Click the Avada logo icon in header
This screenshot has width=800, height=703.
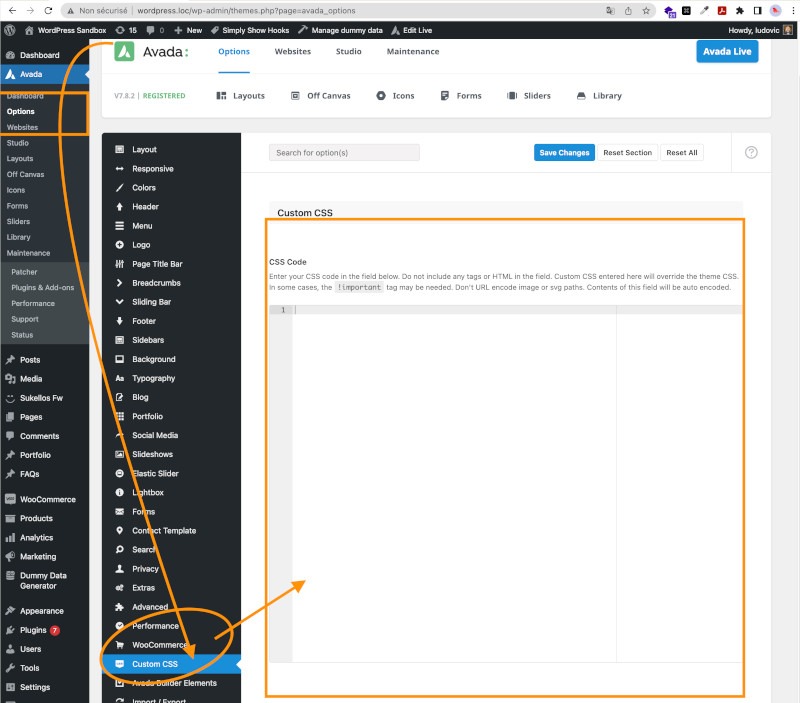124,52
